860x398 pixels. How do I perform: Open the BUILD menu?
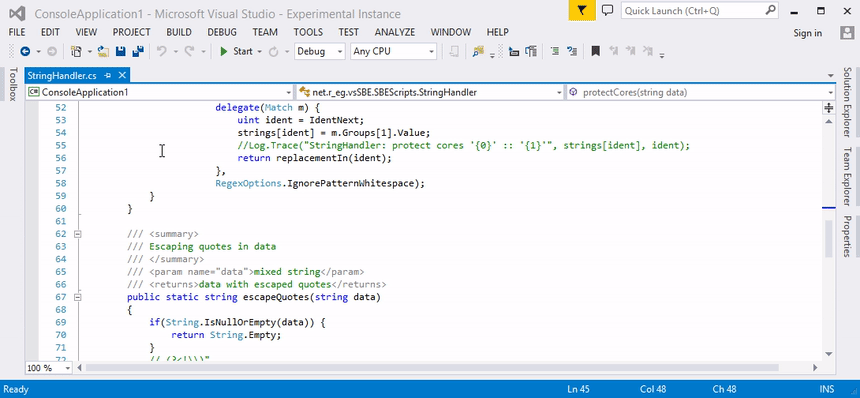coord(179,32)
